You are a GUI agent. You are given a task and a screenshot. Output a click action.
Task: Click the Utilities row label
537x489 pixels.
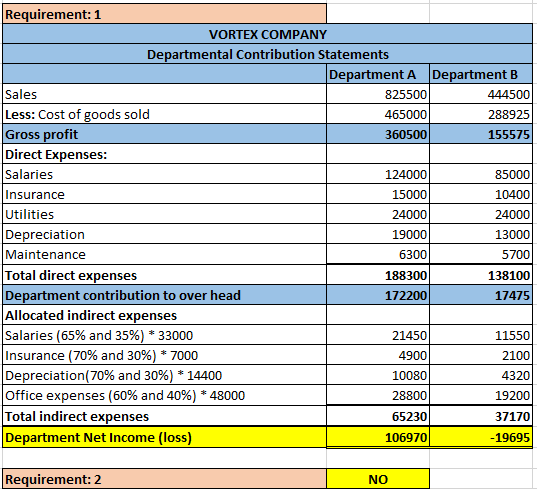(x=164, y=214)
